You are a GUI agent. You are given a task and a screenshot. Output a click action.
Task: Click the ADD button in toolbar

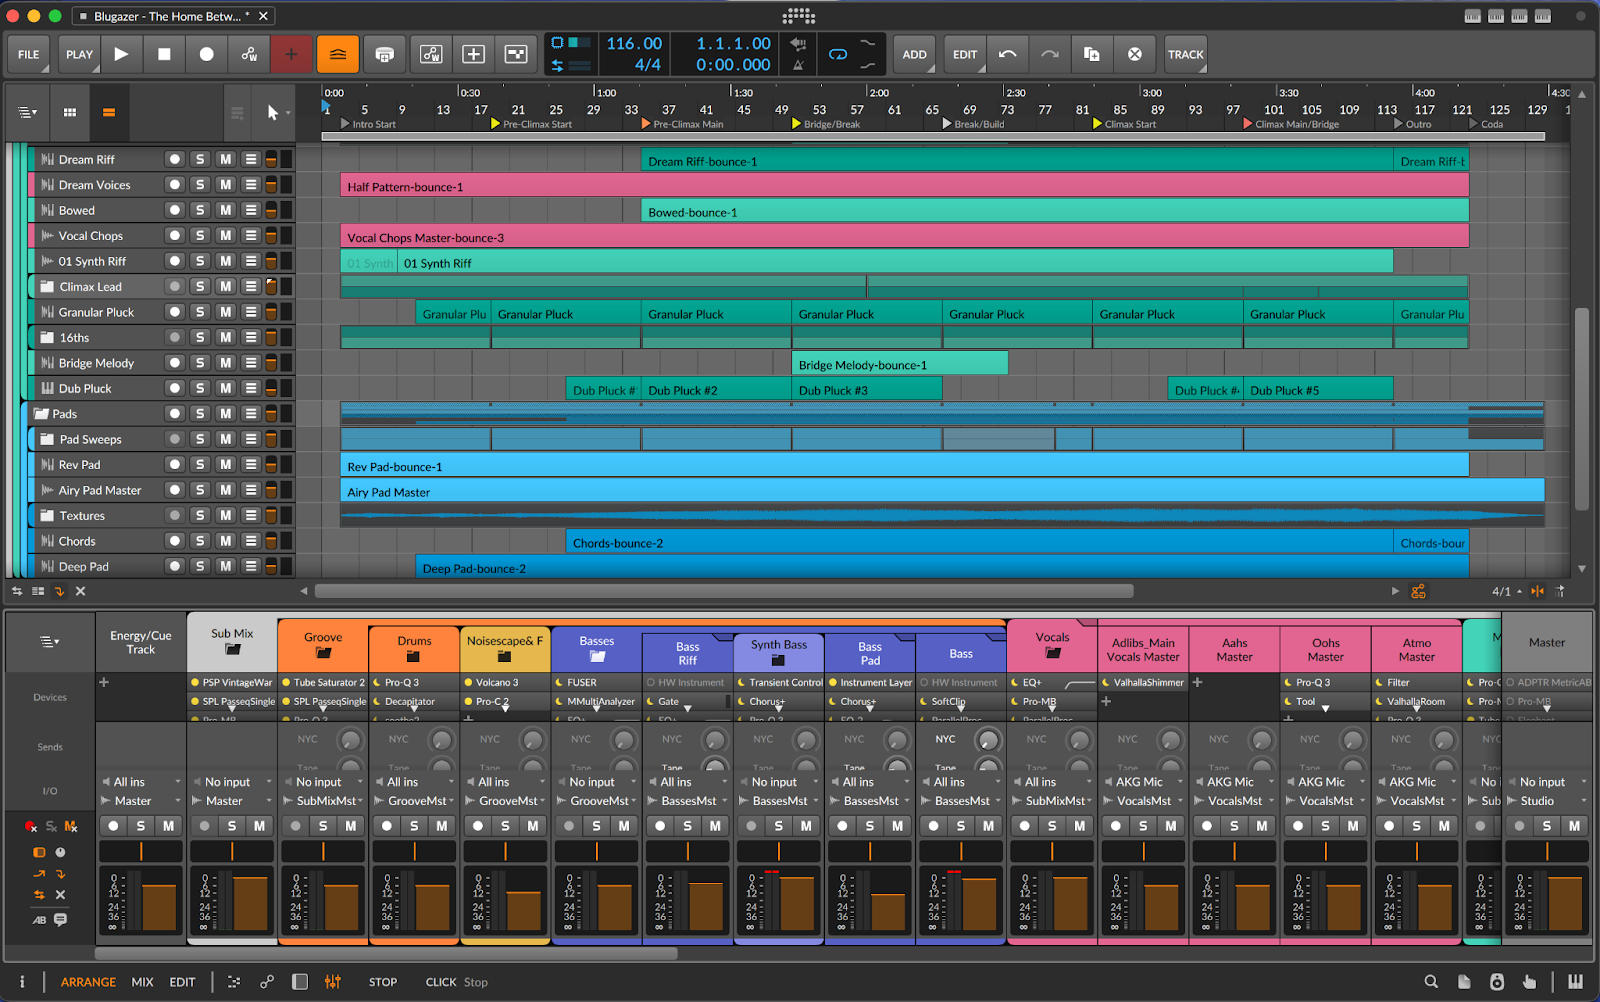tap(914, 54)
